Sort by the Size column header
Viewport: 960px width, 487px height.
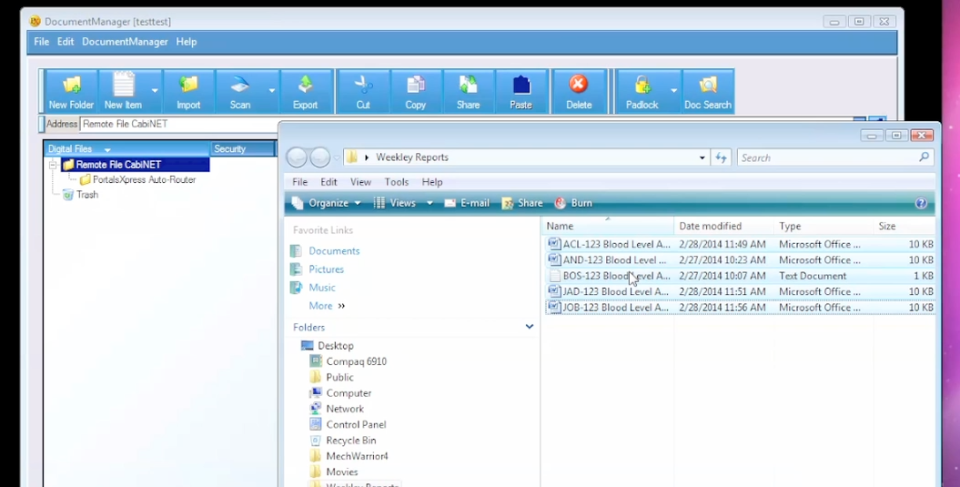tap(905, 226)
